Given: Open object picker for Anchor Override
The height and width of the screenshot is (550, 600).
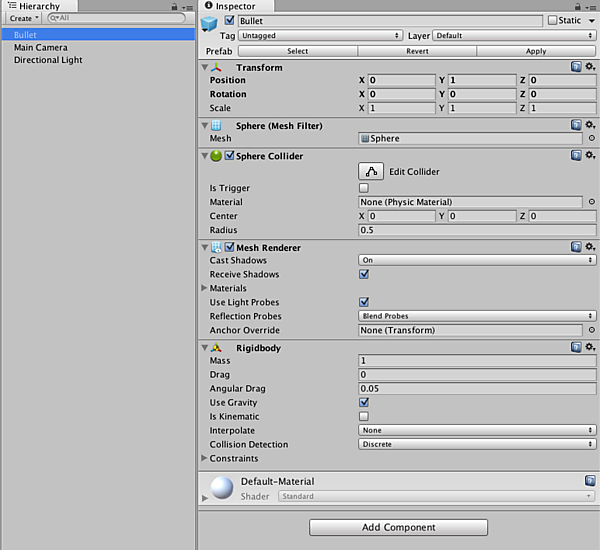Looking at the screenshot, I should point(592,330).
